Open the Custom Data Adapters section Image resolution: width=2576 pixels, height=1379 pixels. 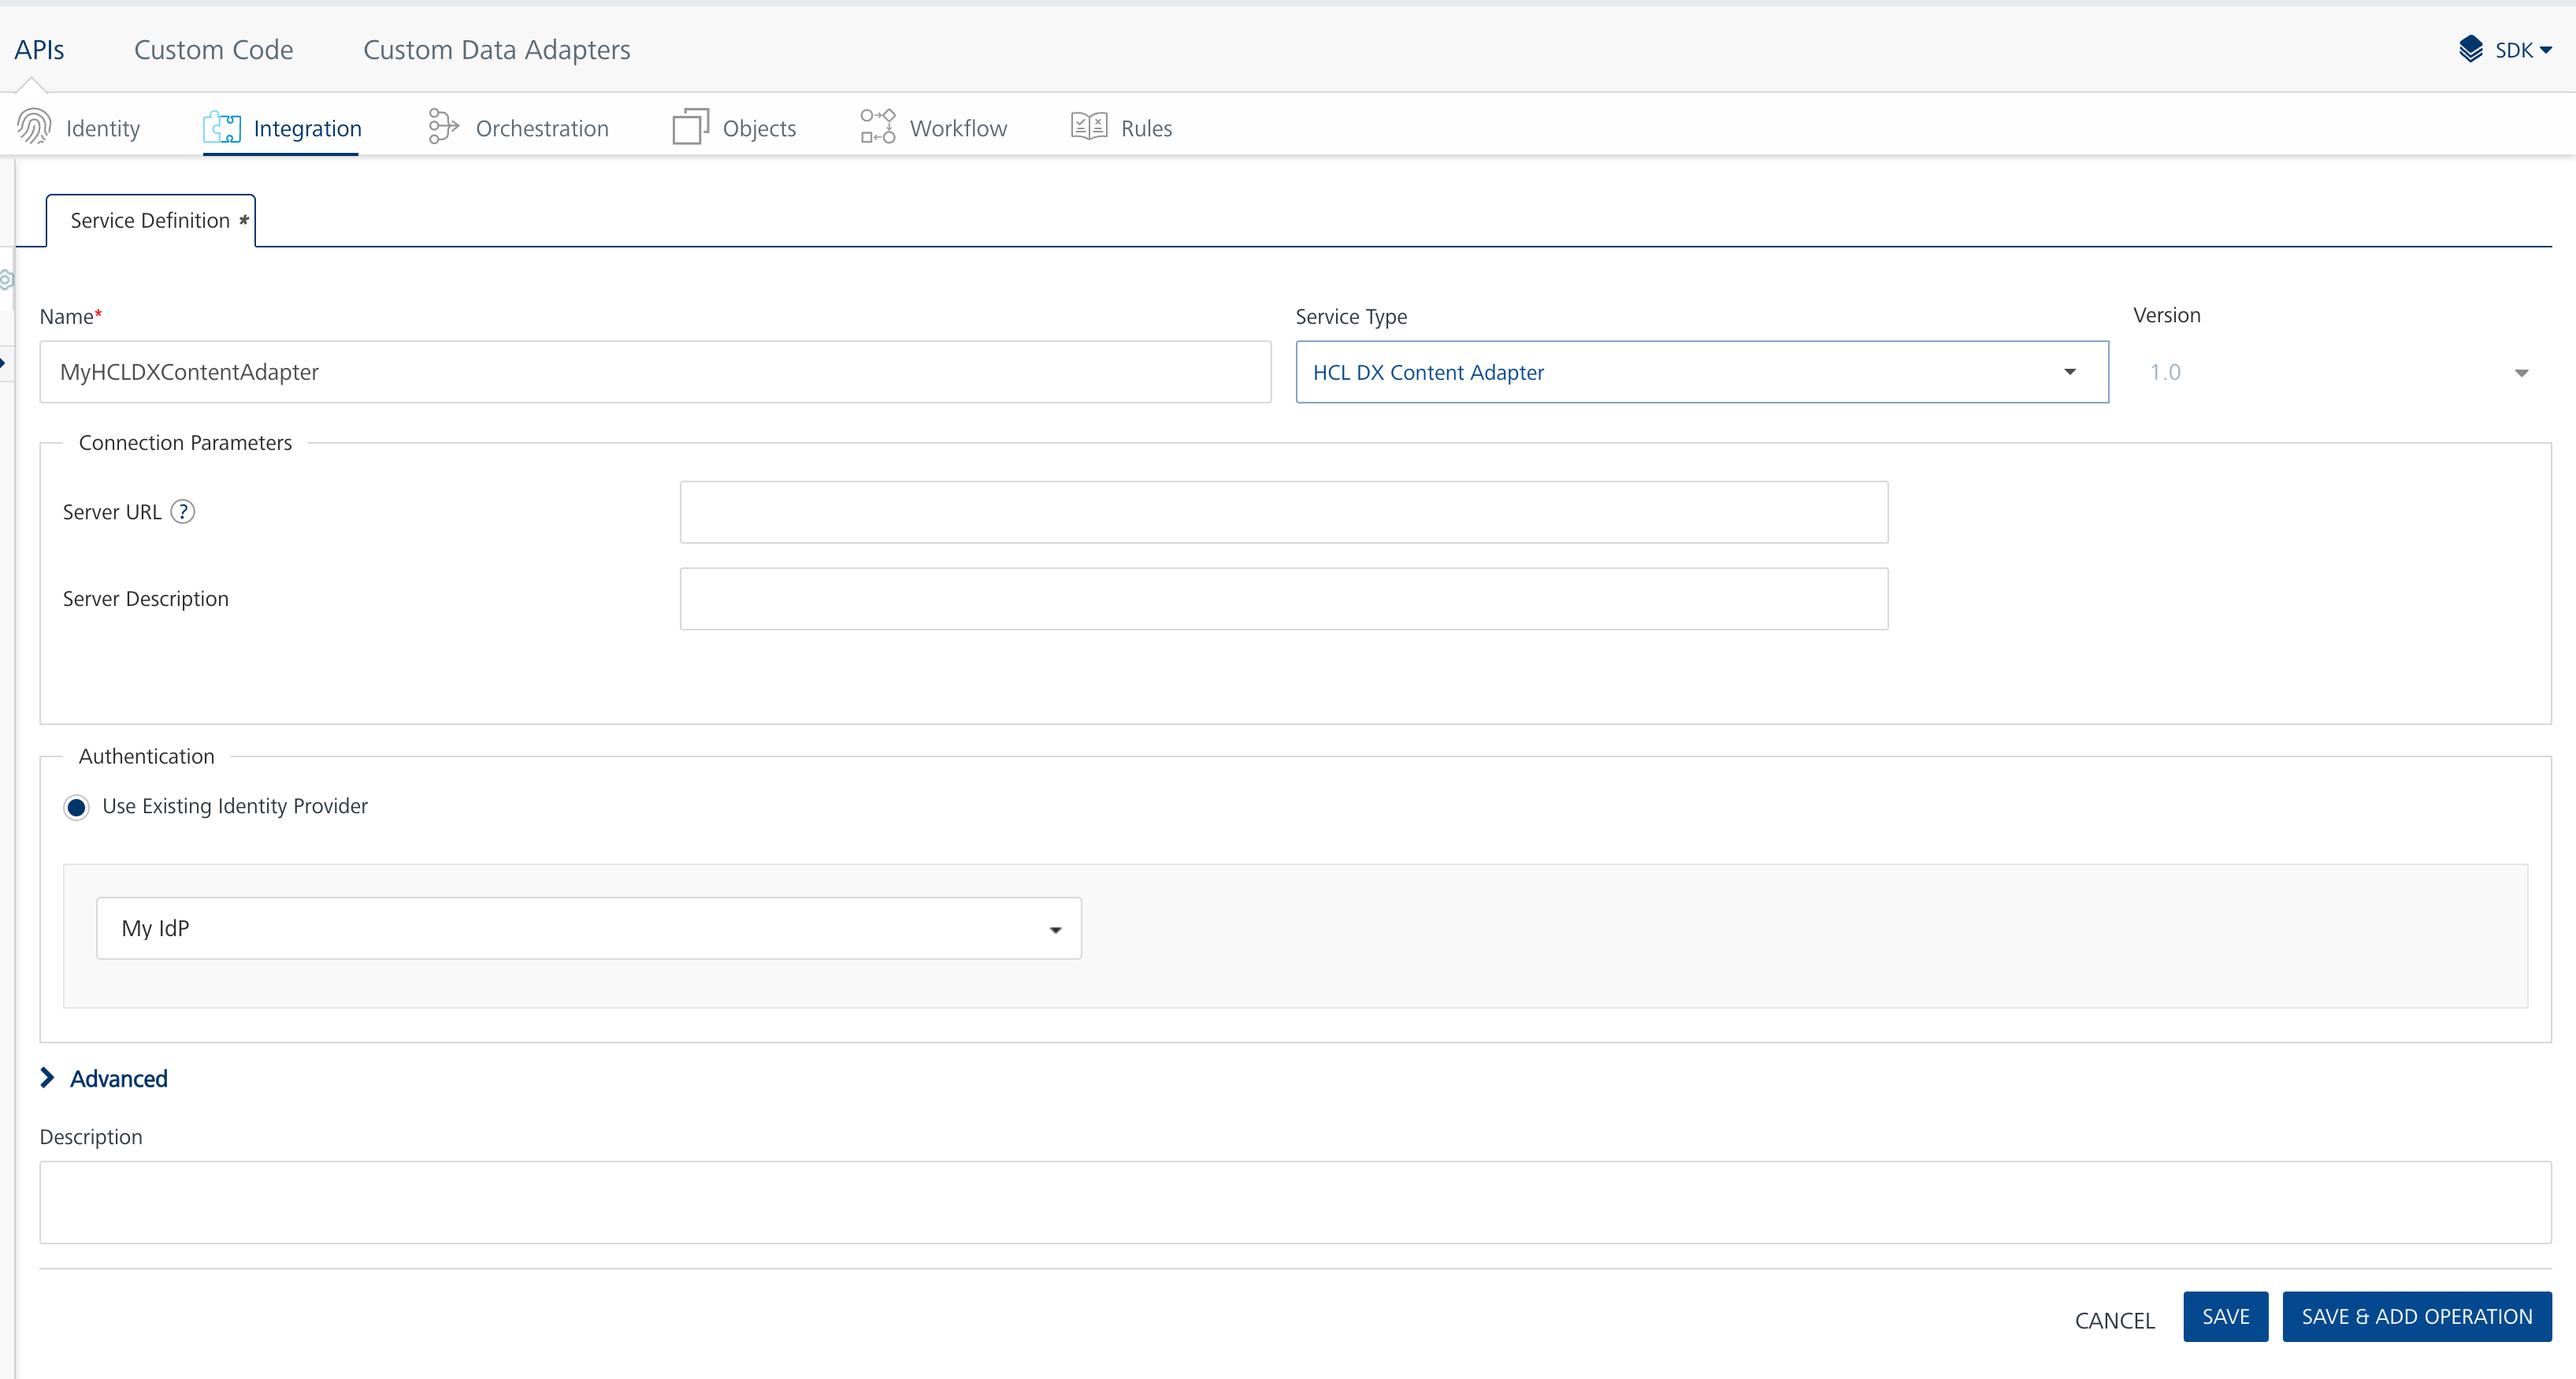tap(497, 48)
